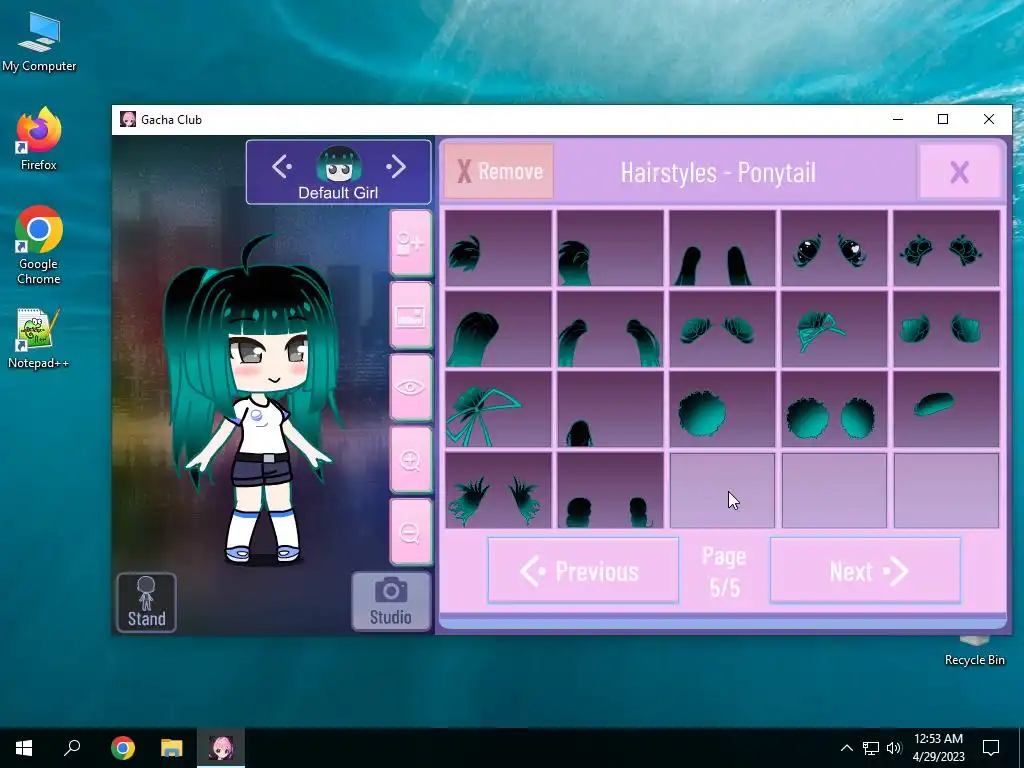Open the taskbar clock and date
This screenshot has height=768, width=1024.
[x=938, y=748]
